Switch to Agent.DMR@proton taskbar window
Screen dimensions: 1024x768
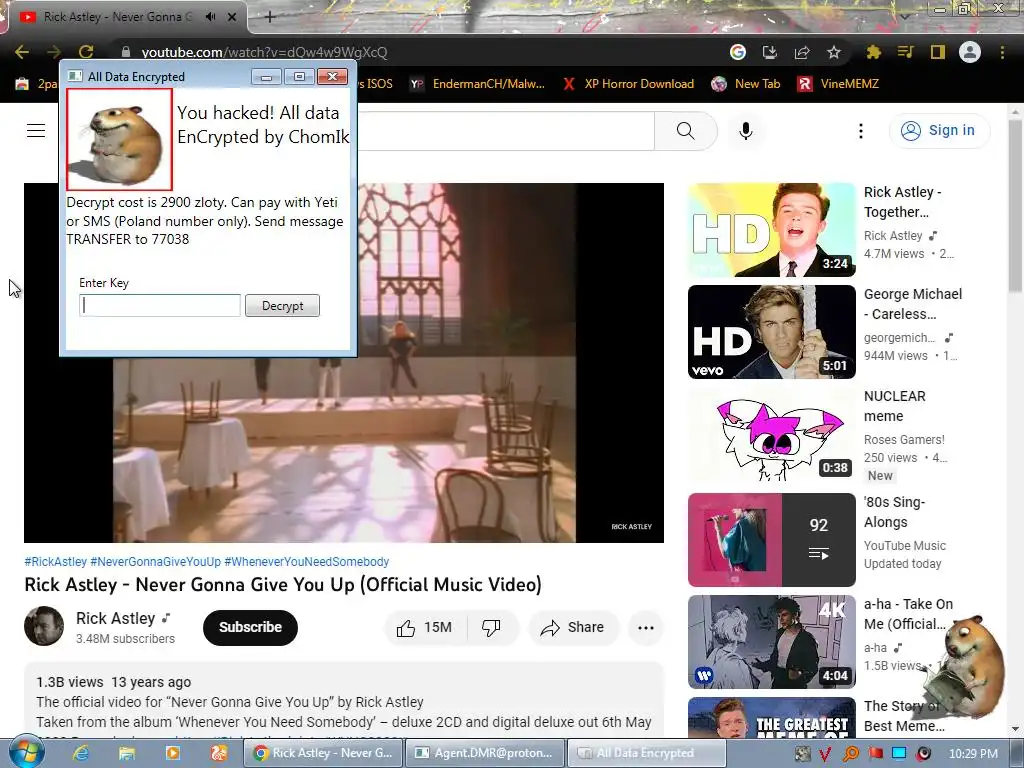484,753
